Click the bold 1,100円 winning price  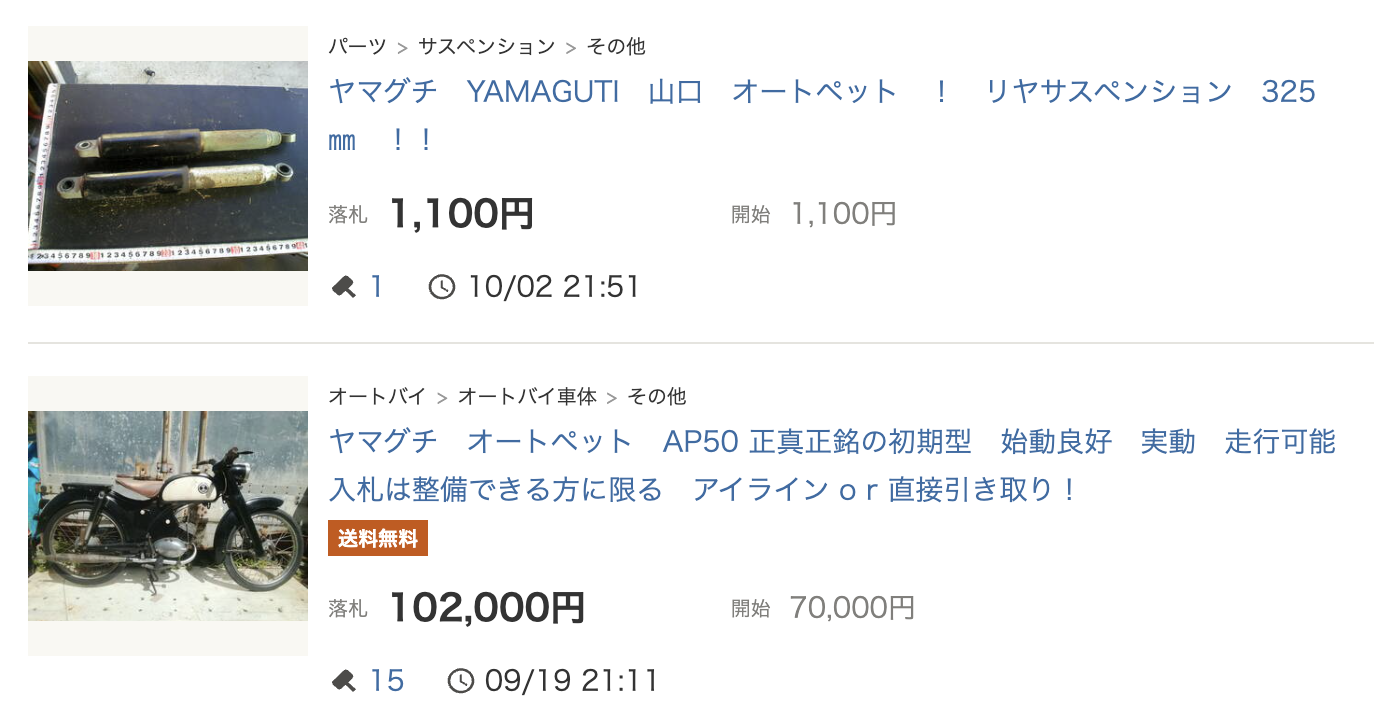461,214
